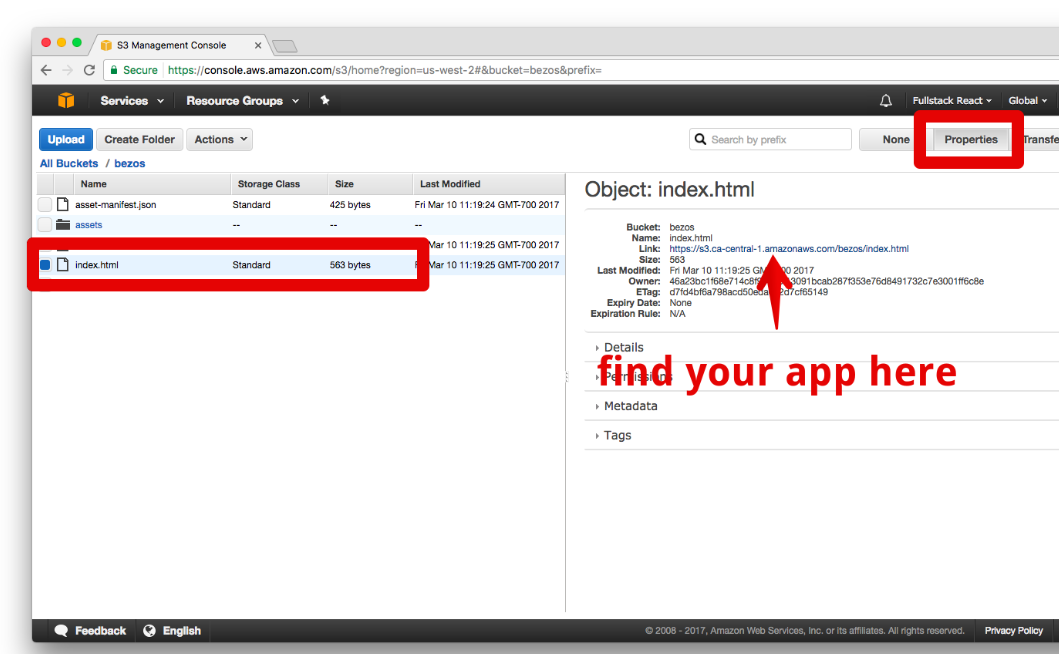
Task: Click the globe icon beside English
Action: [149, 630]
